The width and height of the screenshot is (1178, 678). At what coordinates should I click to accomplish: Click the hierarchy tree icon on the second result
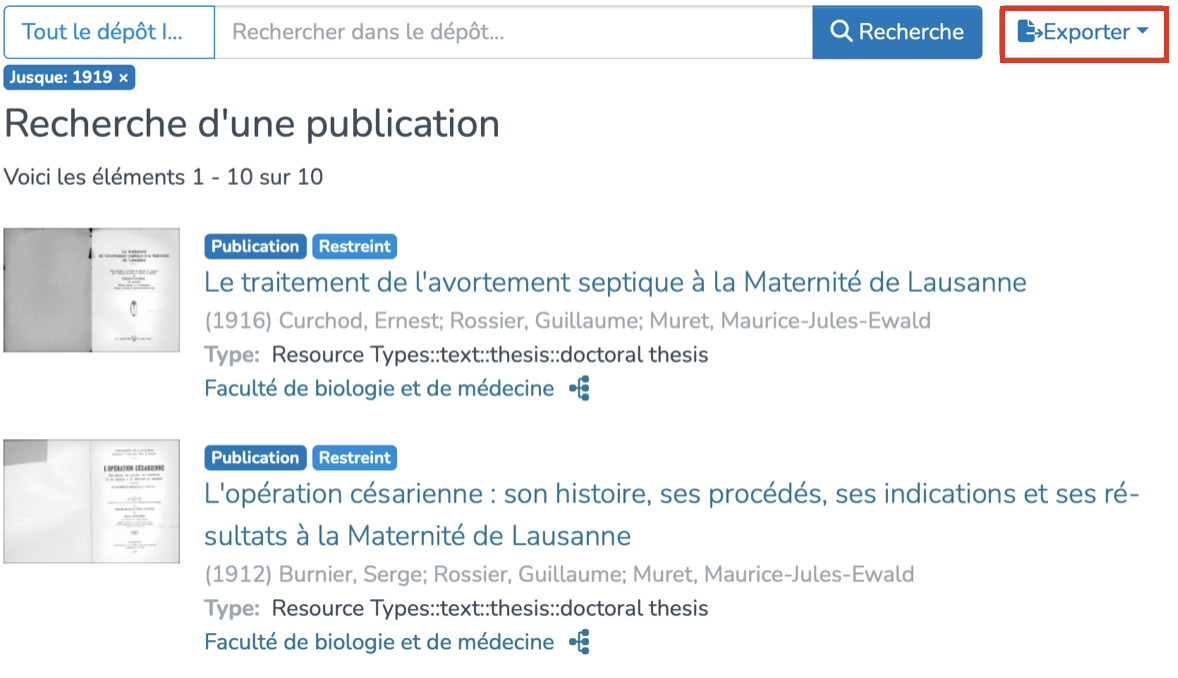580,641
